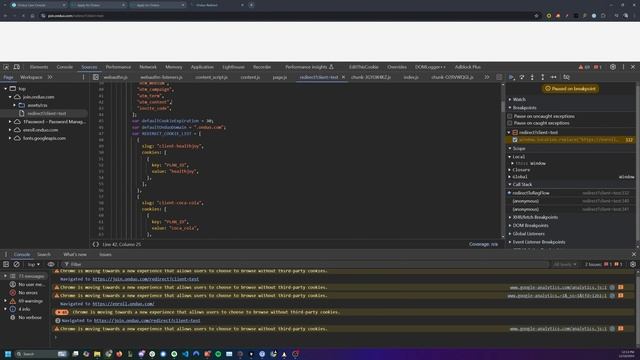Close the redirect?client=test file tab
Image resolution: width=640 pixels, height=360 pixels.
click(x=343, y=77)
